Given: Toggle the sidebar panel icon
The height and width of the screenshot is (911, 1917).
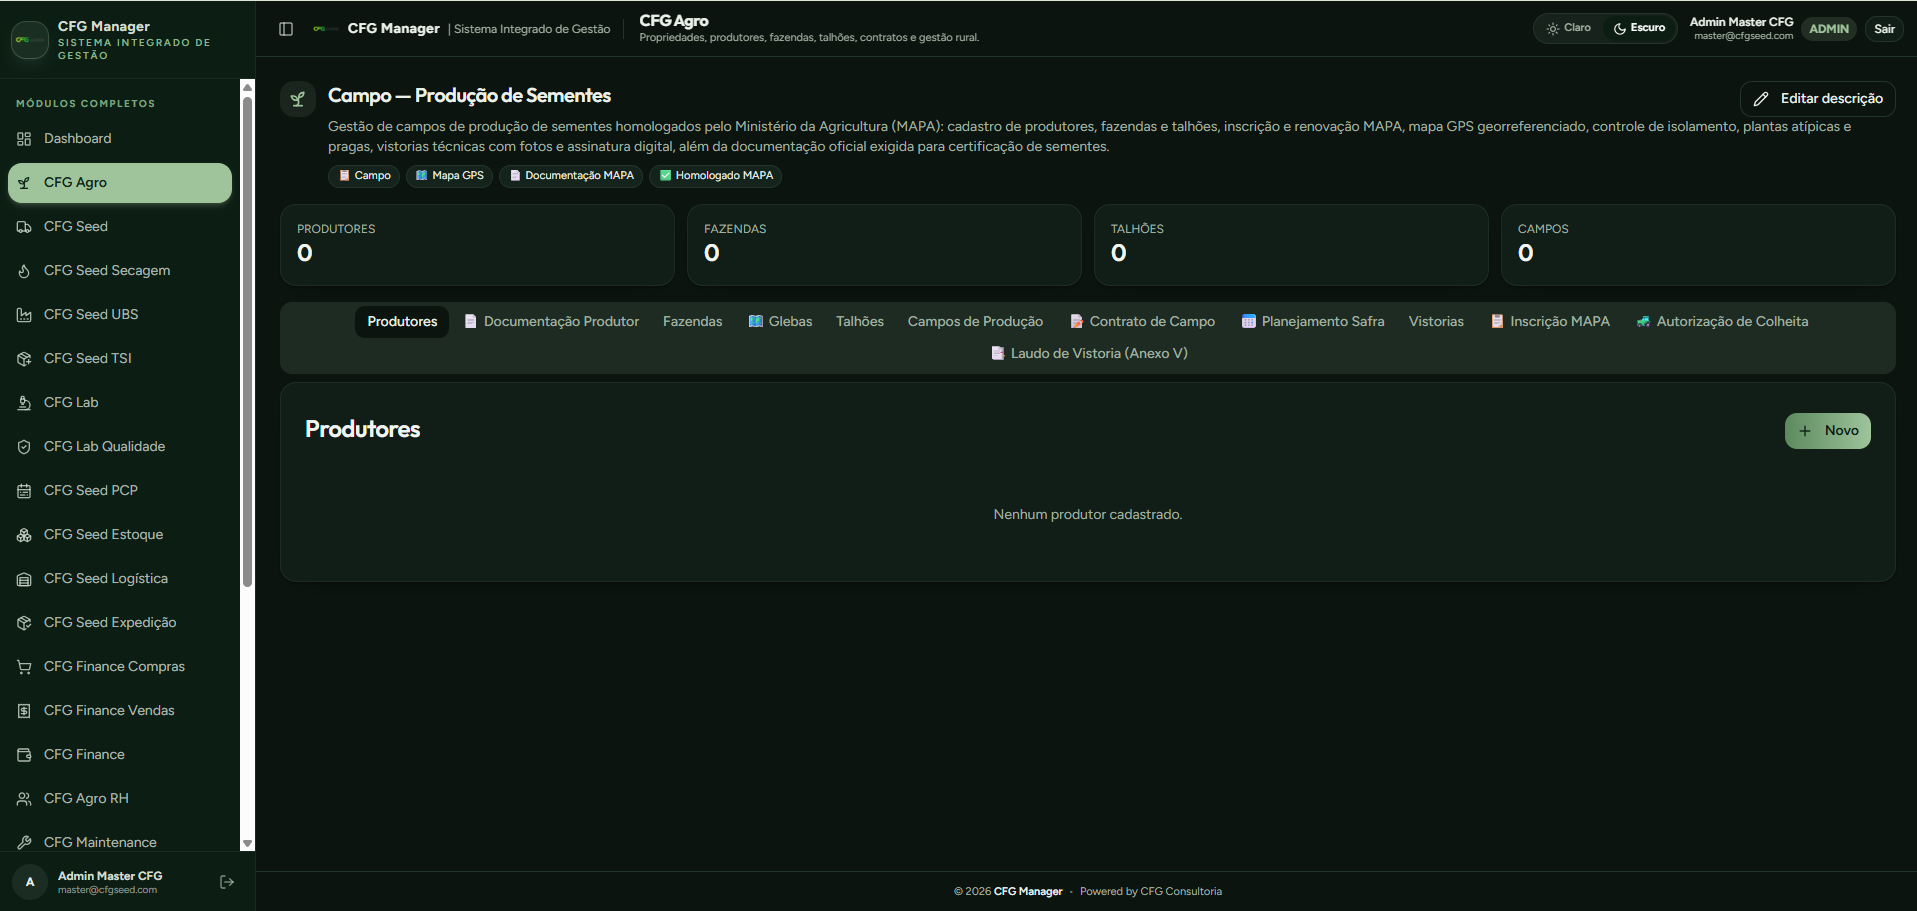Looking at the screenshot, I should [x=286, y=29].
